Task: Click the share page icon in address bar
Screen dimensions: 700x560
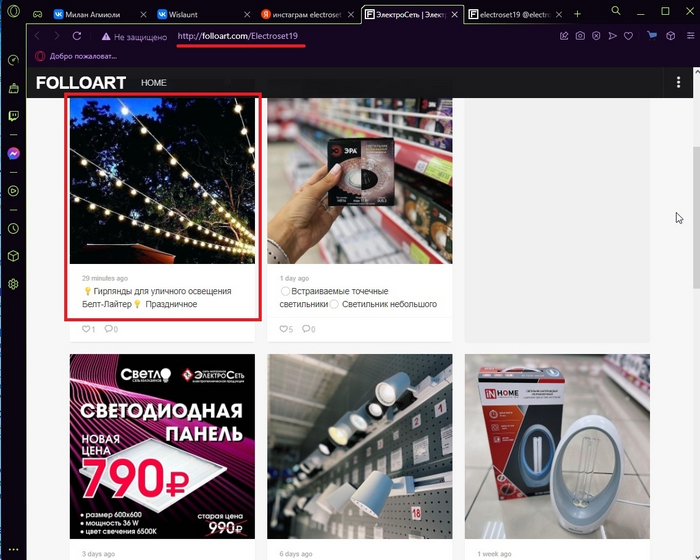Action: [564, 36]
